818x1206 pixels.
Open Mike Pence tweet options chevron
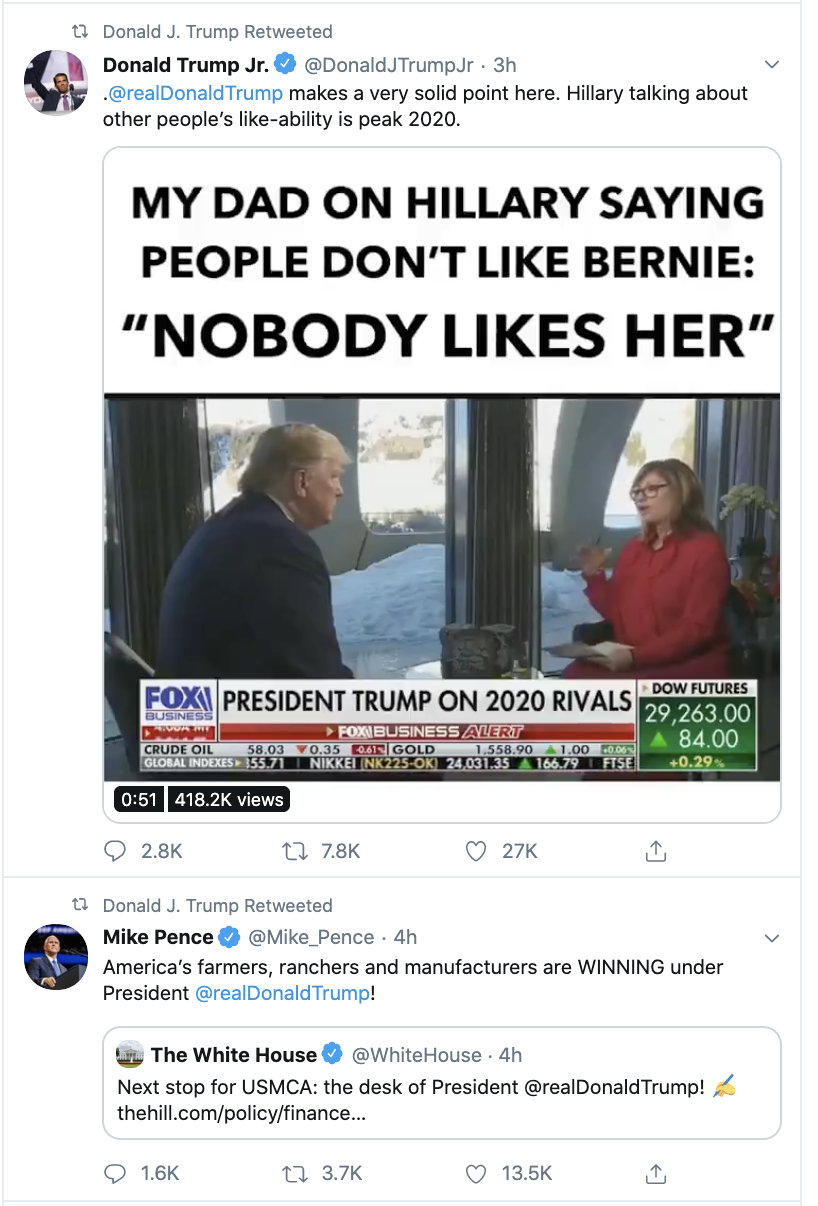[771, 938]
